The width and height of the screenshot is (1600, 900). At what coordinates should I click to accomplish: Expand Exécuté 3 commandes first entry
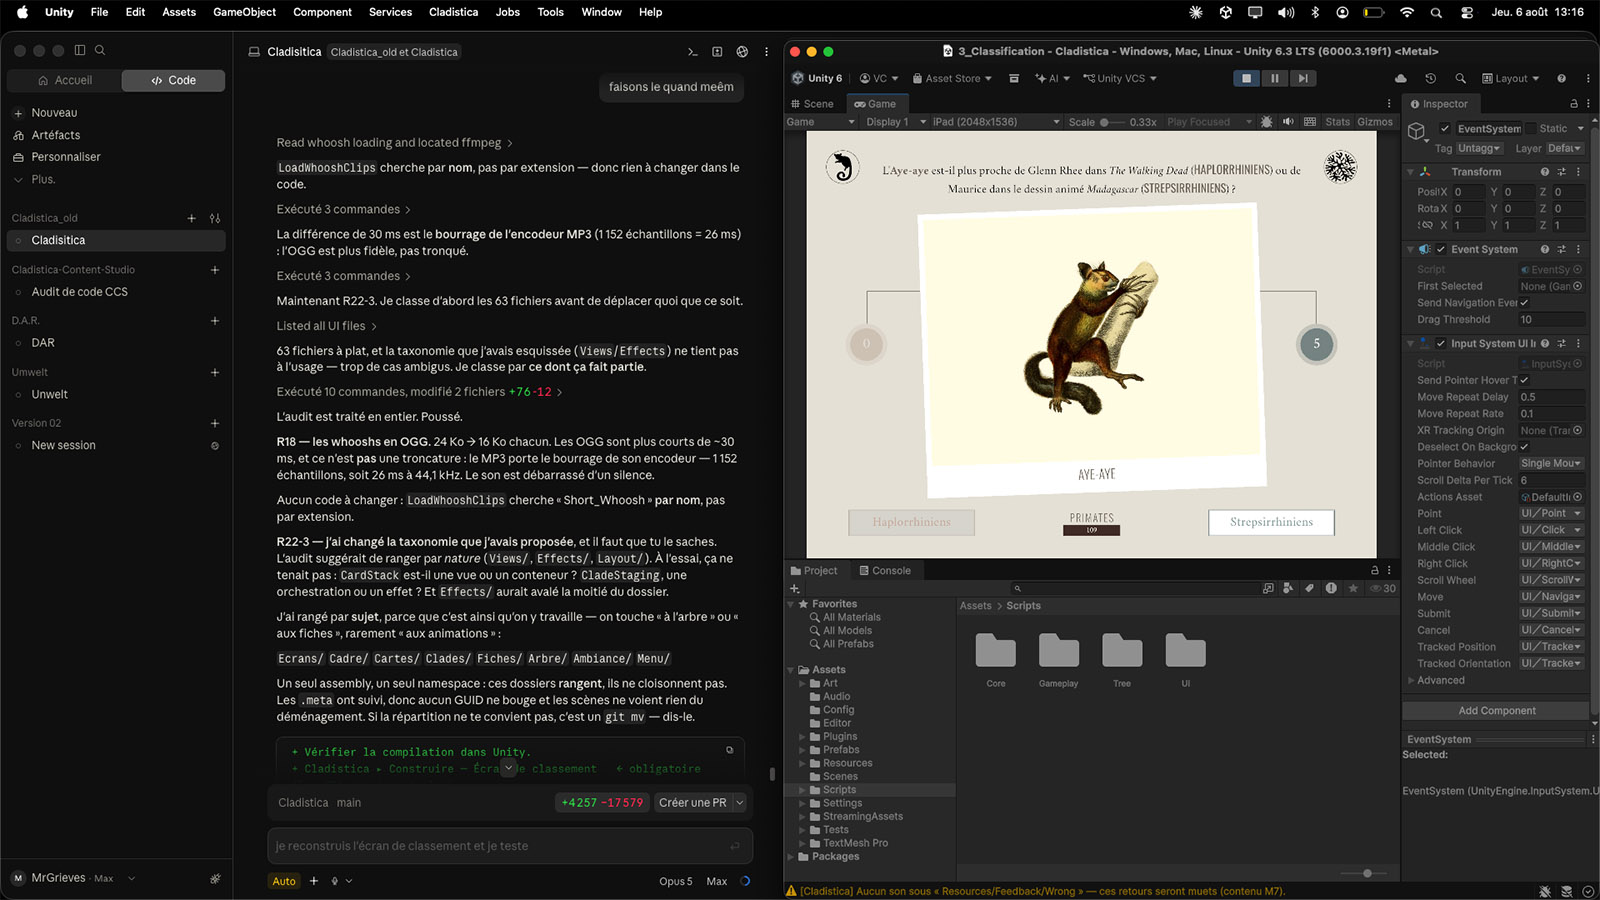point(344,210)
